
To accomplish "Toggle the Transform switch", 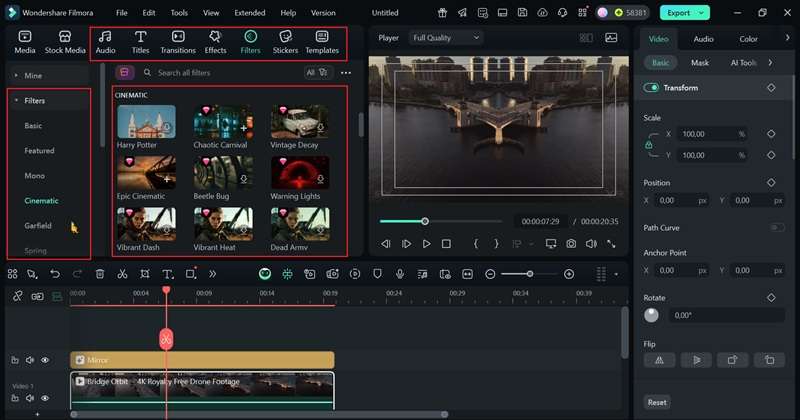I will (651, 88).
